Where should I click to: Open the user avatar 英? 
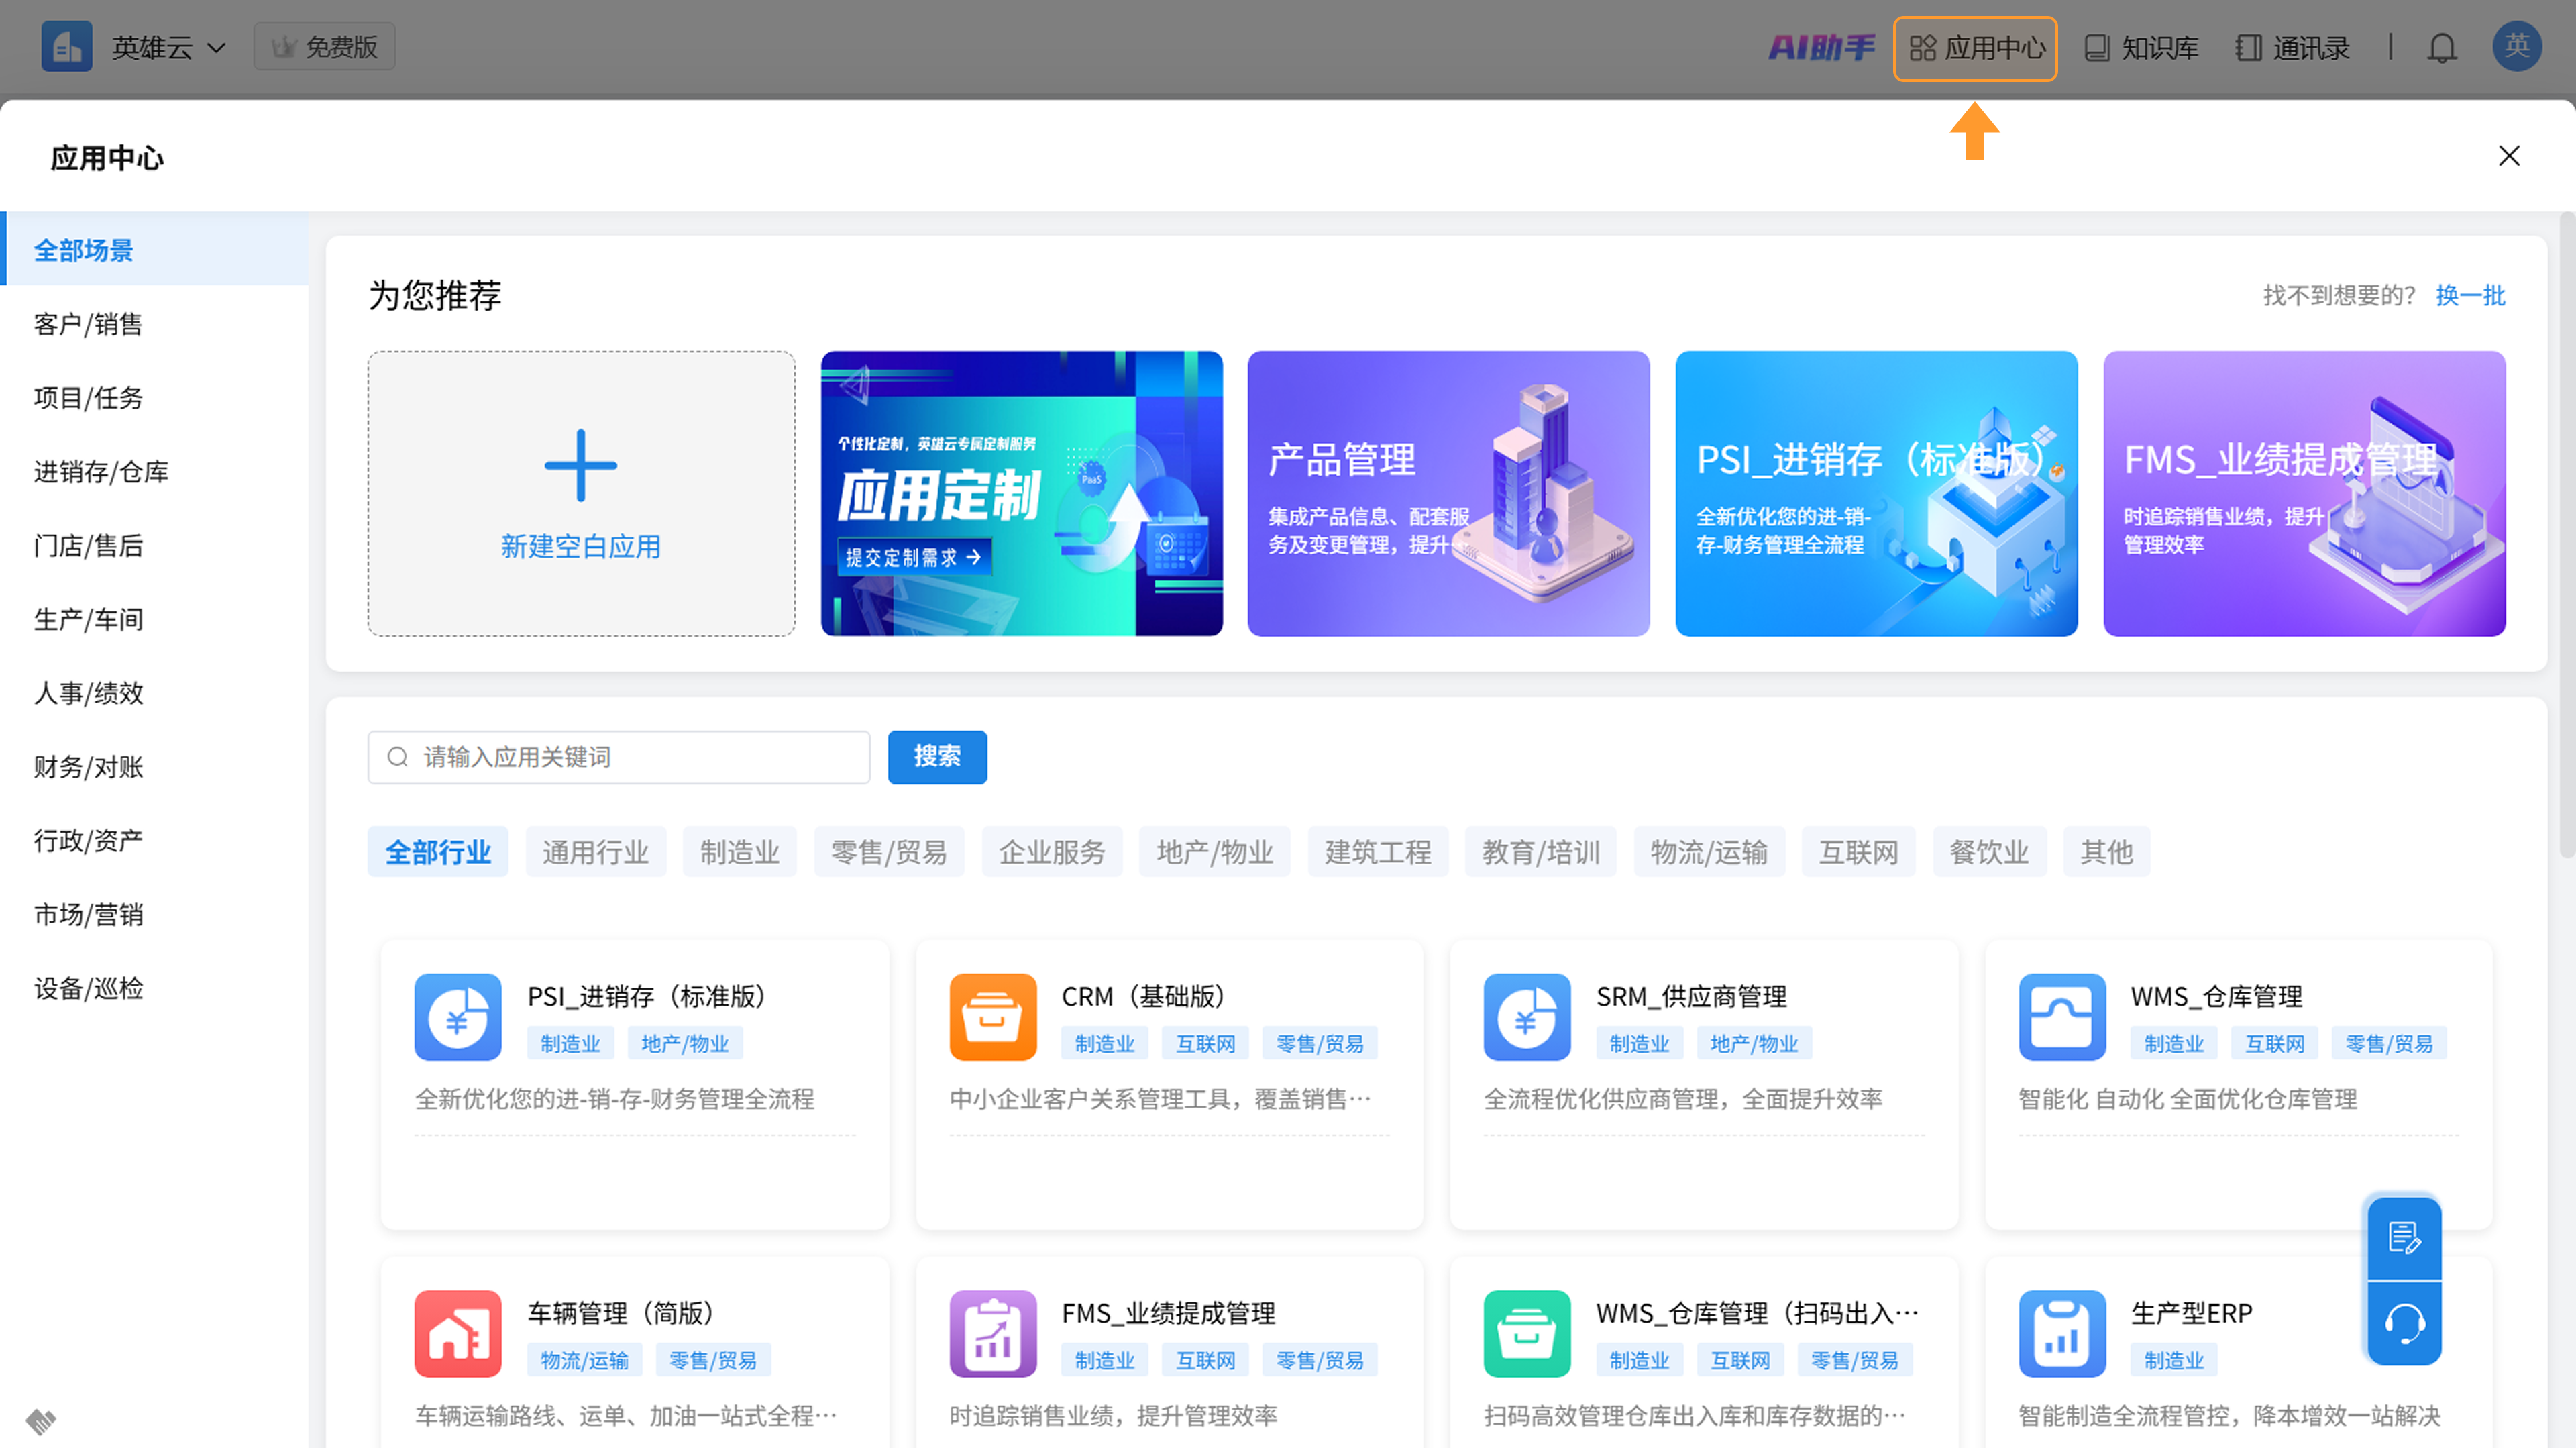tap(2517, 47)
